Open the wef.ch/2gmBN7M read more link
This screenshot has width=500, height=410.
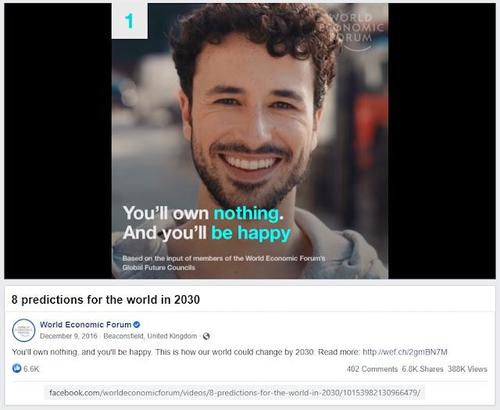click(x=405, y=352)
